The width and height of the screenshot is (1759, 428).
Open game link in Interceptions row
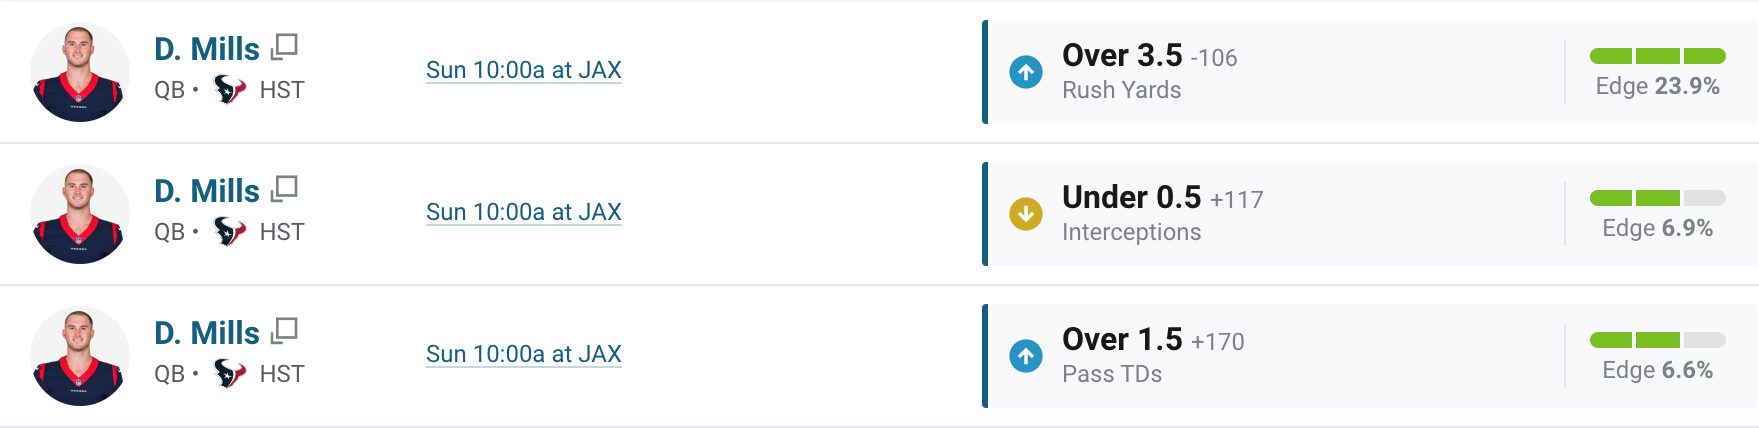[524, 212]
